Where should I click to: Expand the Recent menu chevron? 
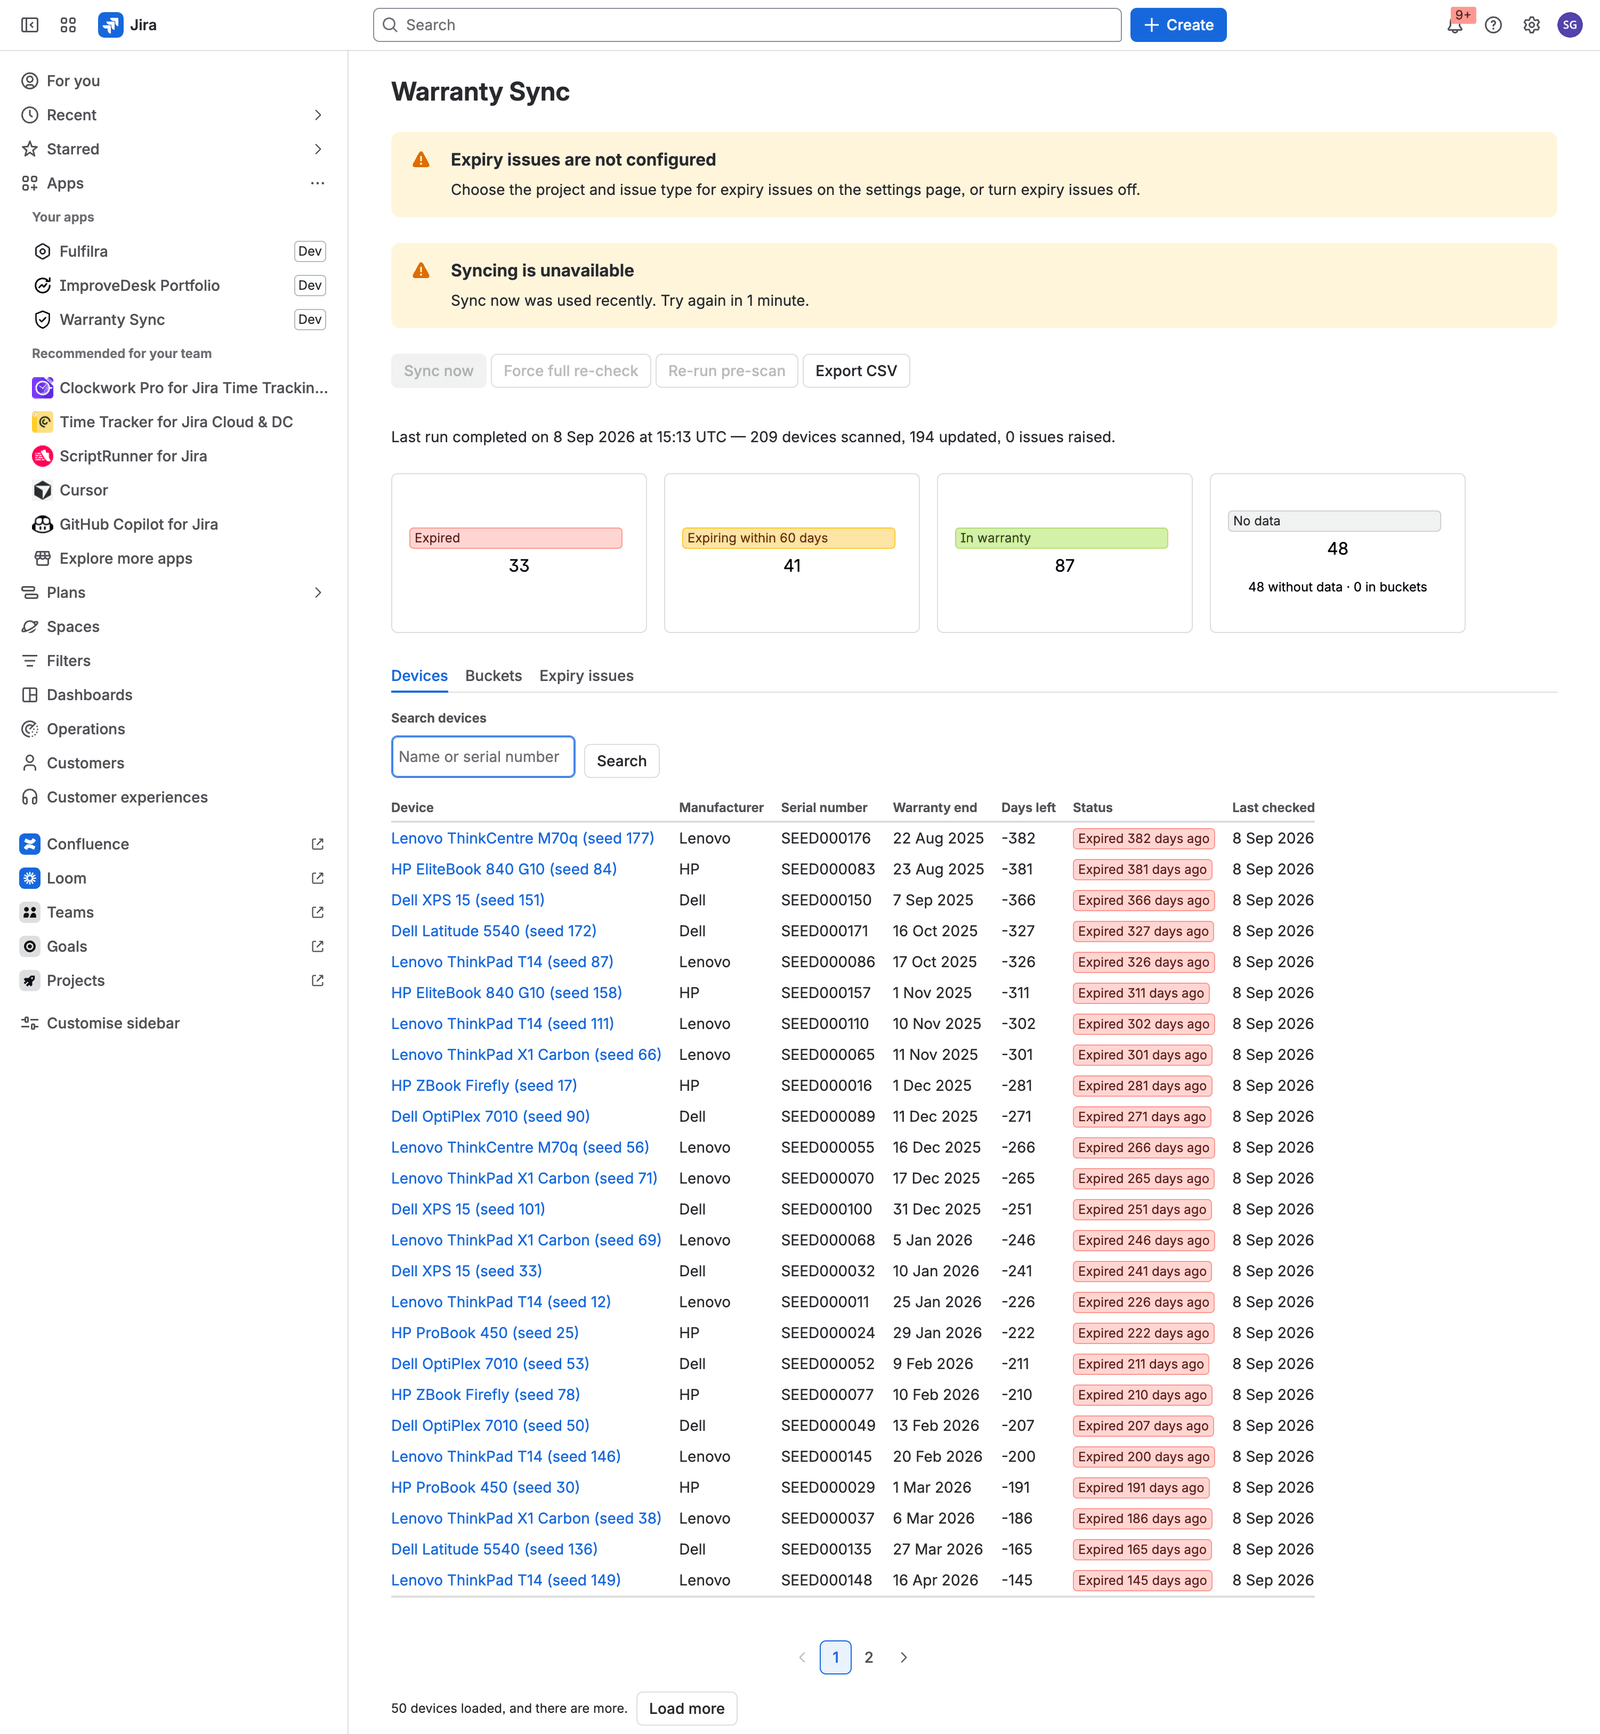[318, 115]
